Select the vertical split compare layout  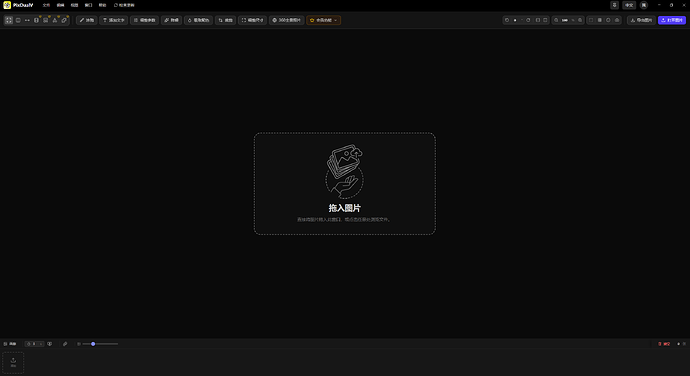click(x=37, y=20)
